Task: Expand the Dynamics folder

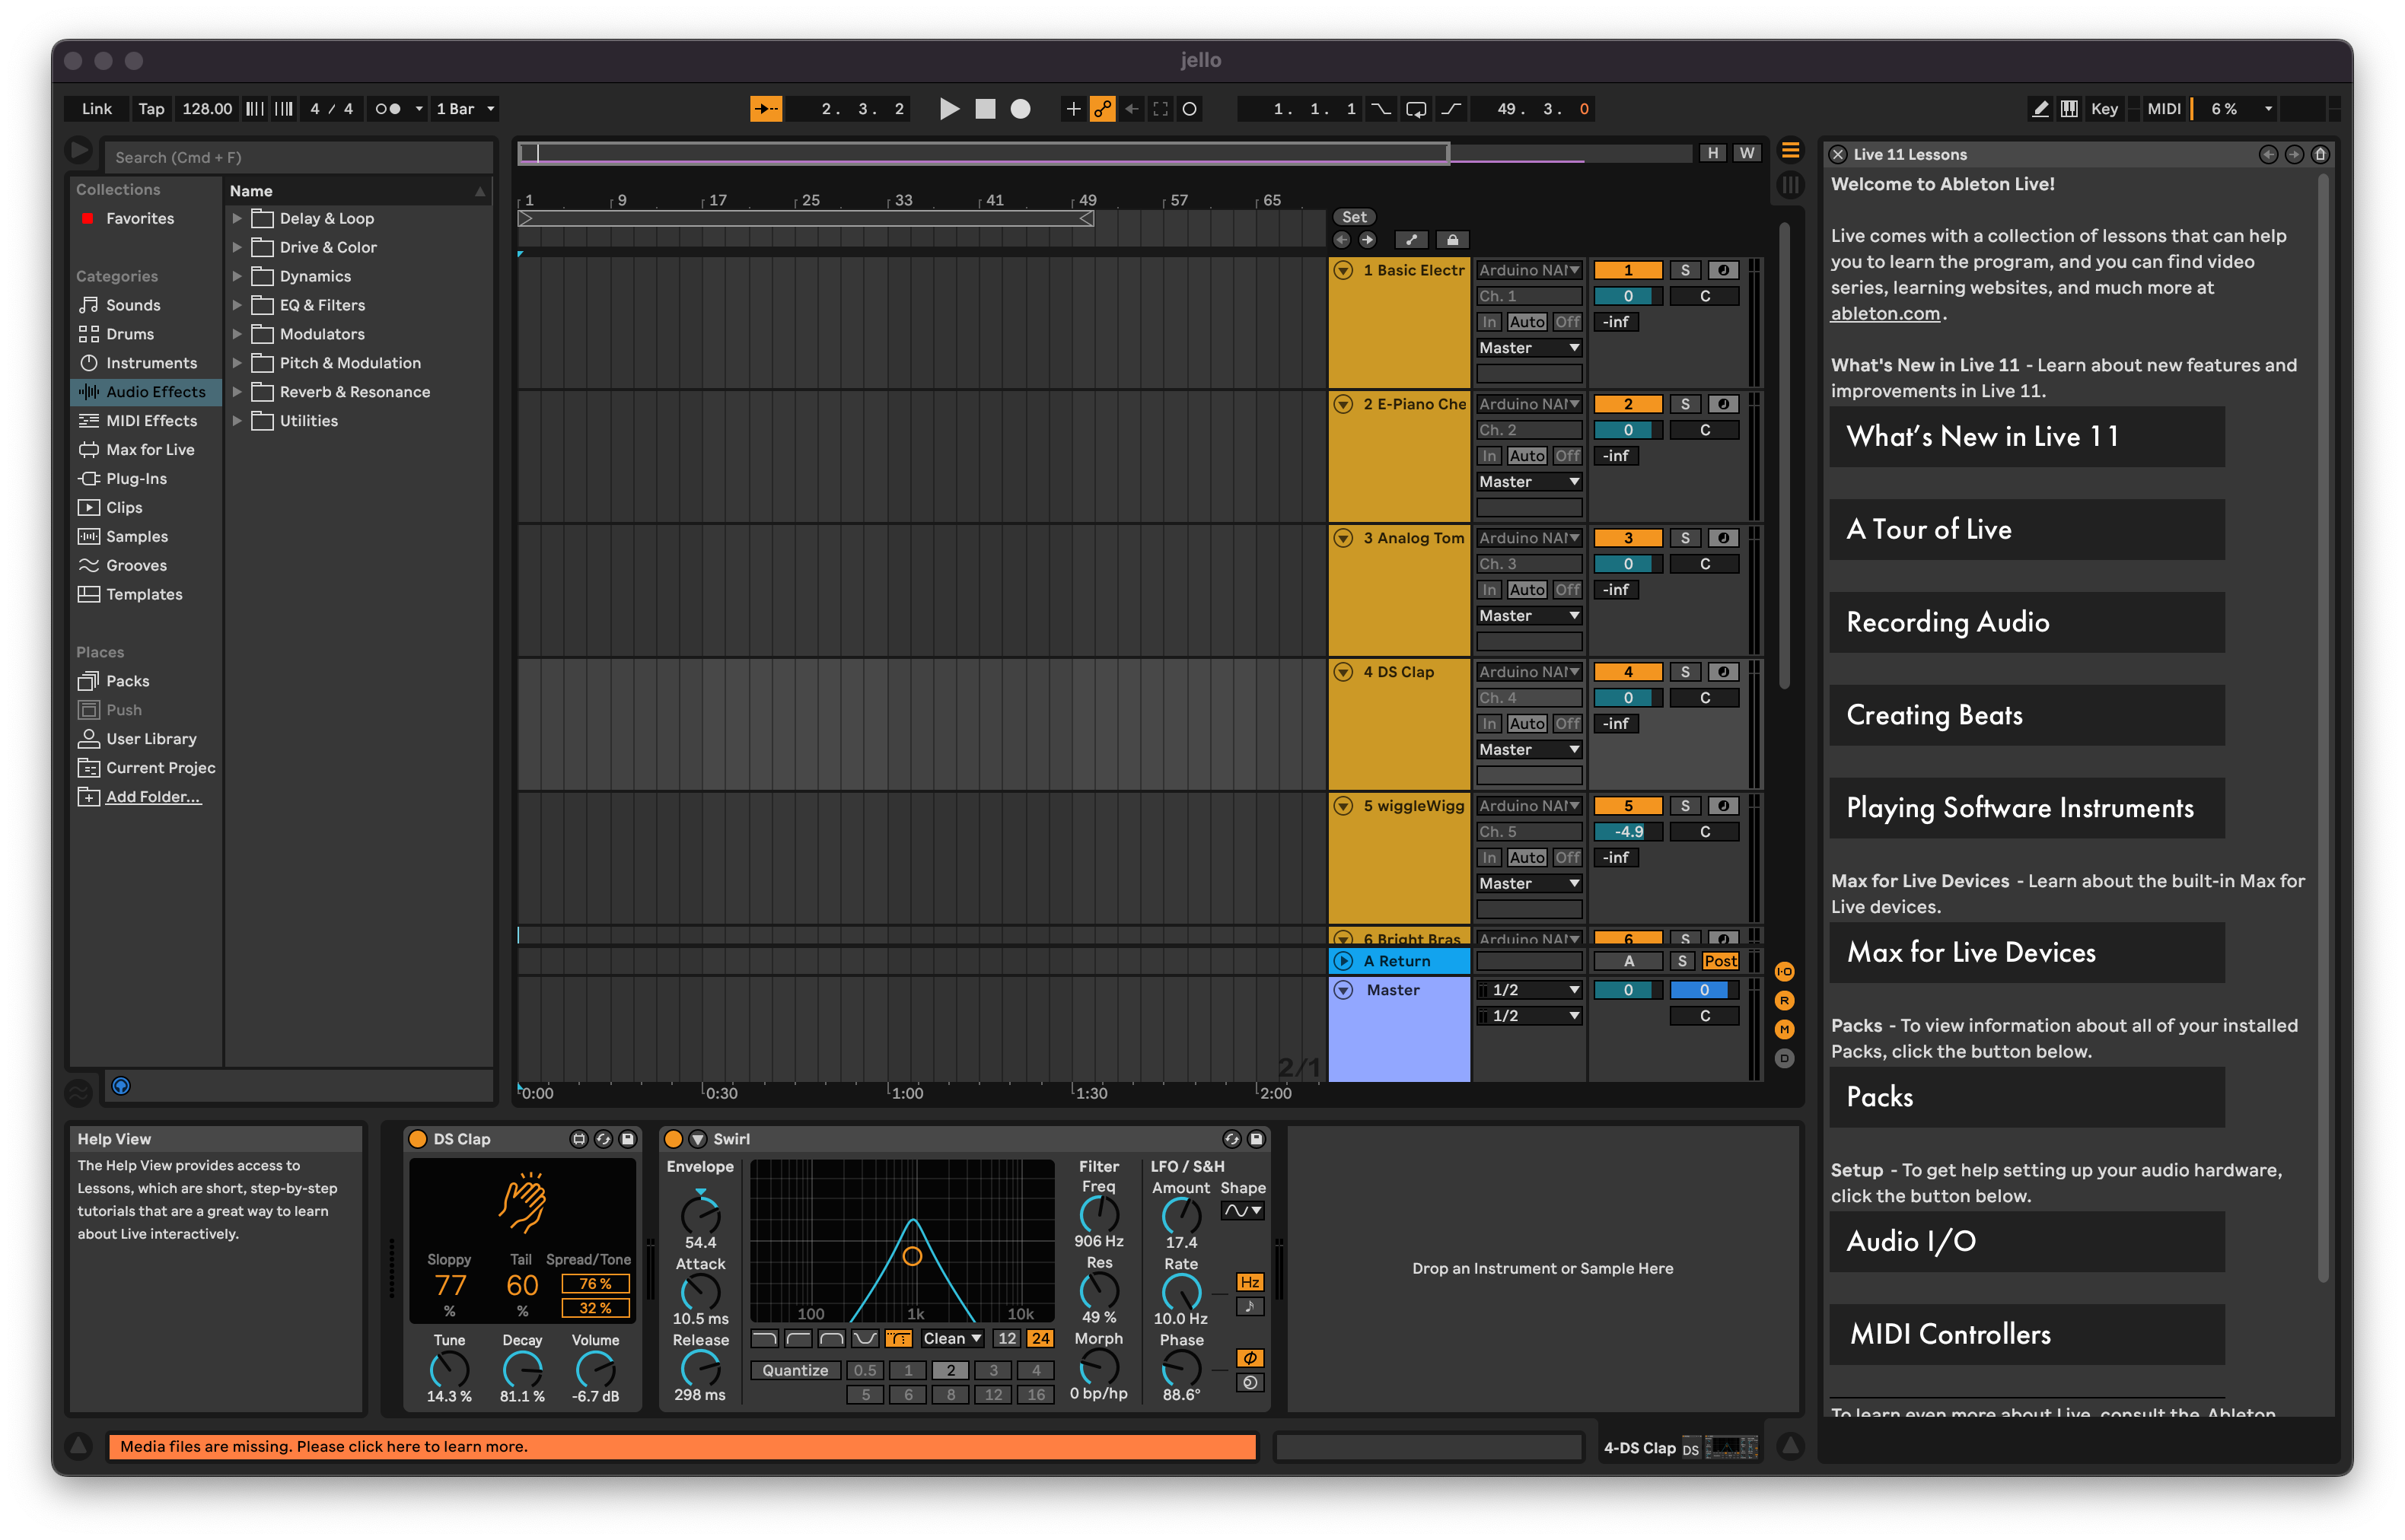Action: click(x=237, y=276)
